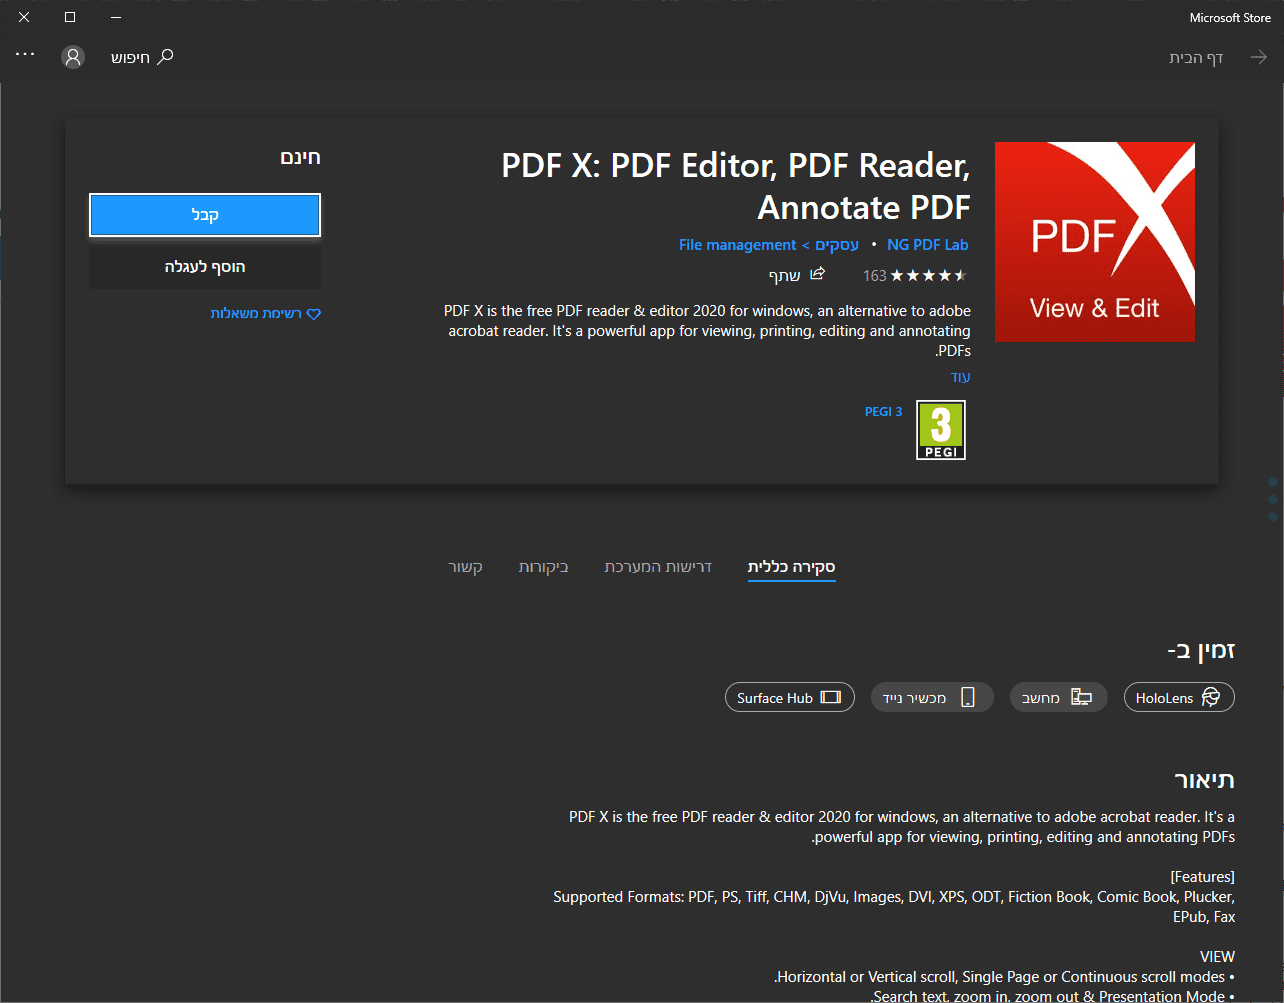This screenshot has height=1003, width=1284.
Task: Click the עוד (more) description link
Action: 961,377
